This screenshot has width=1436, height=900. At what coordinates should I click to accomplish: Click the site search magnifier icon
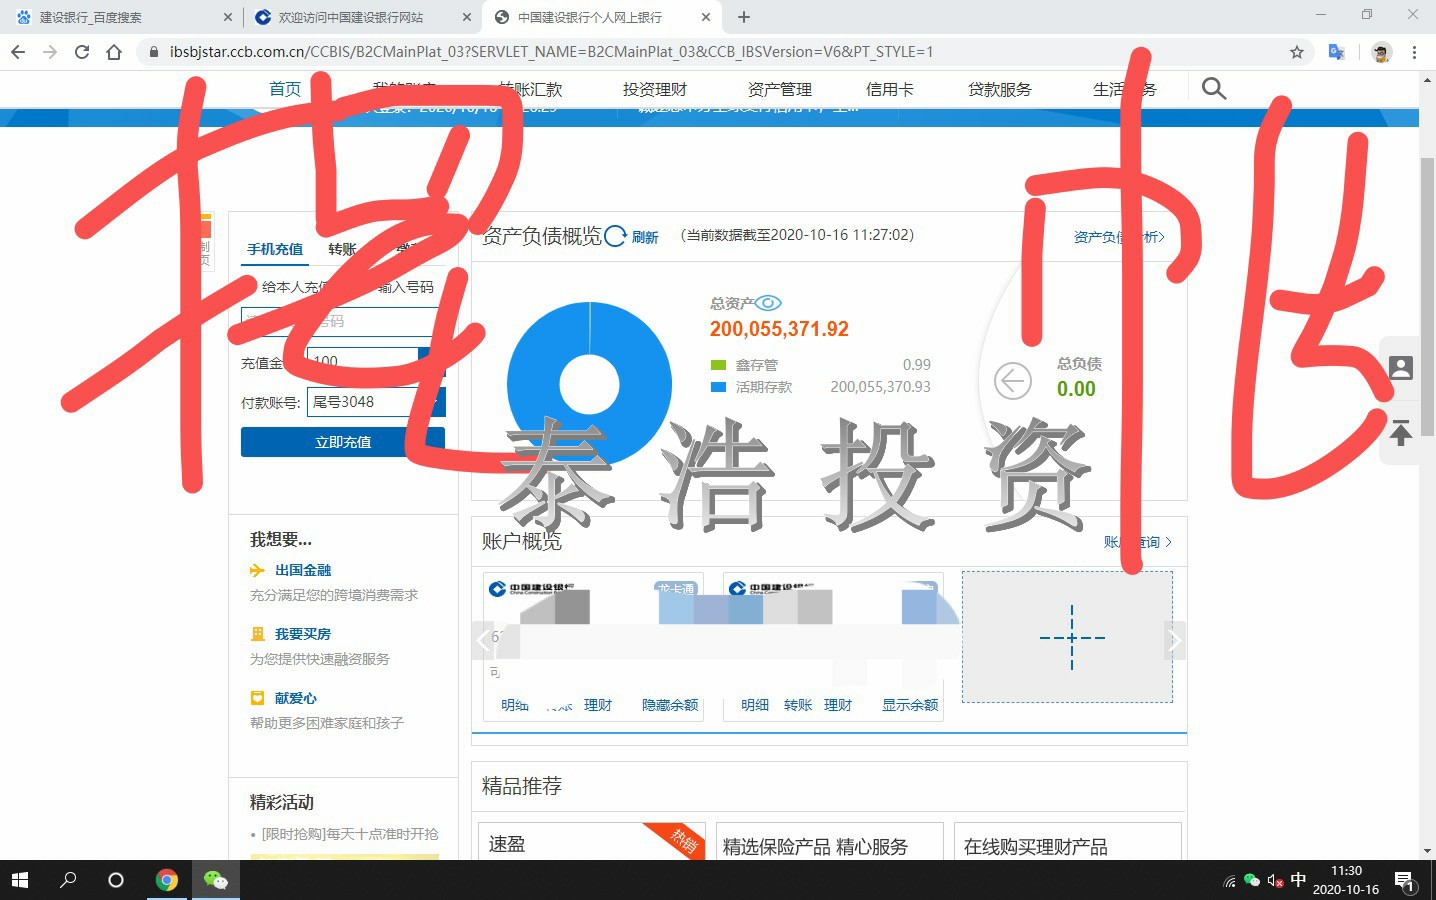(1214, 89)
